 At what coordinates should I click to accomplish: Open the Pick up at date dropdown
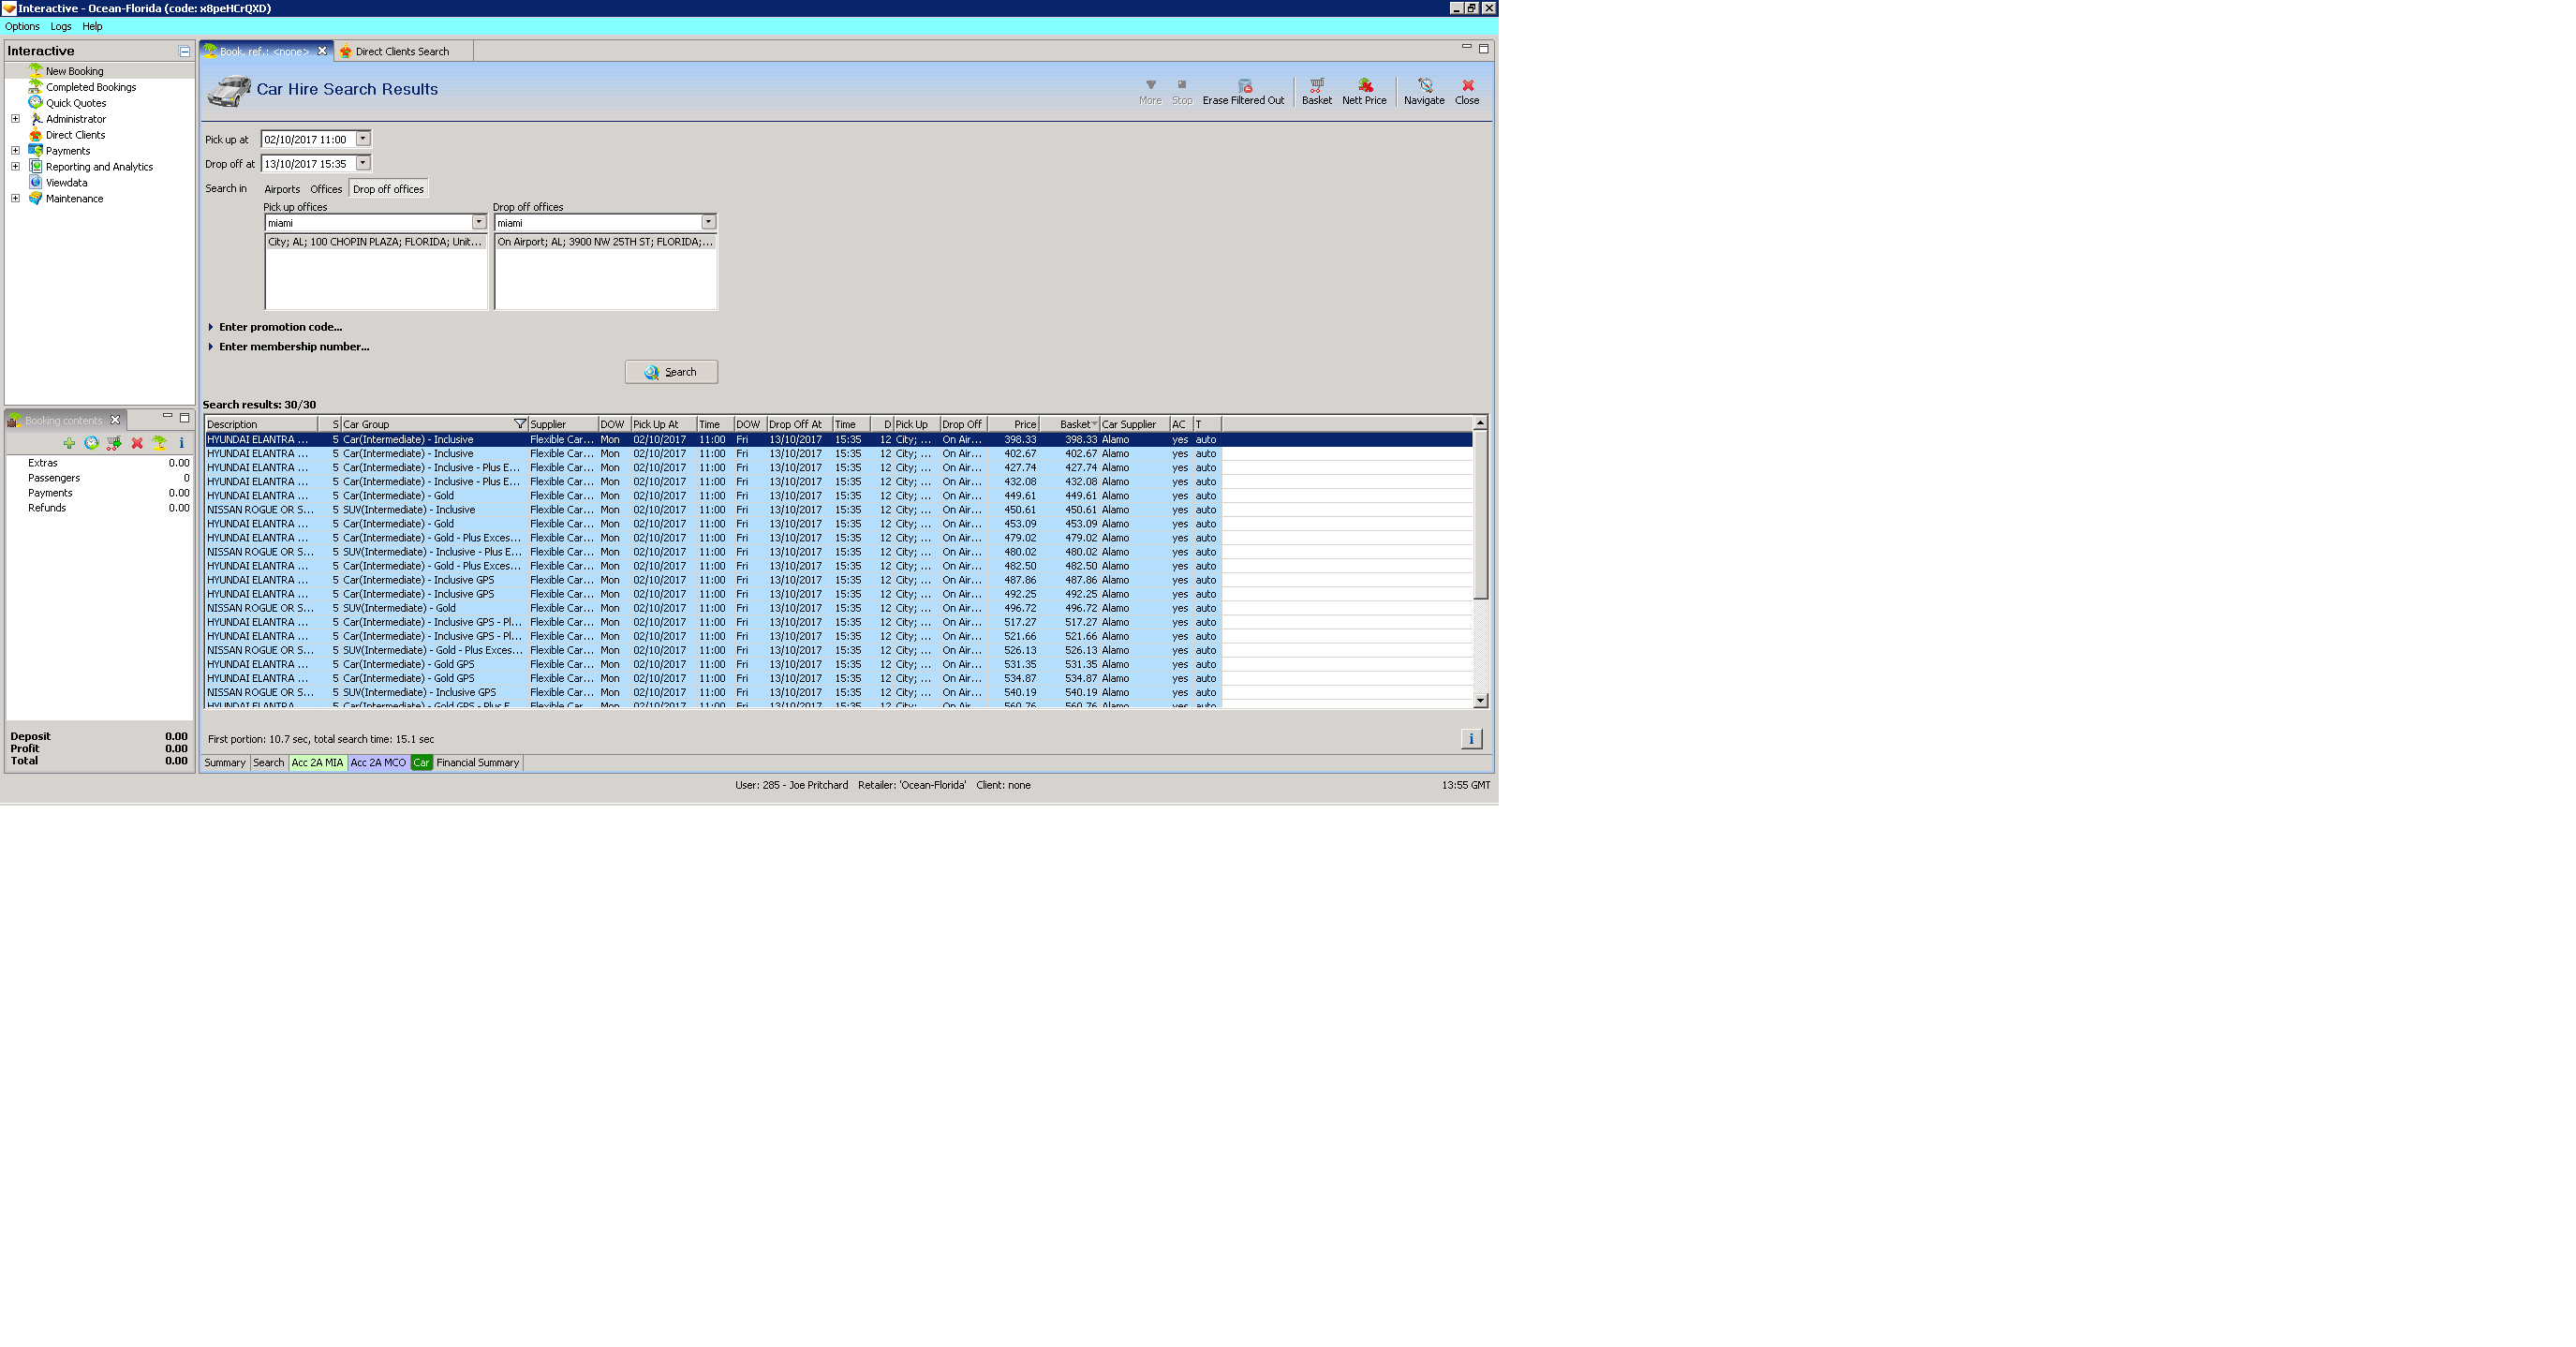(x=363, y=139)
